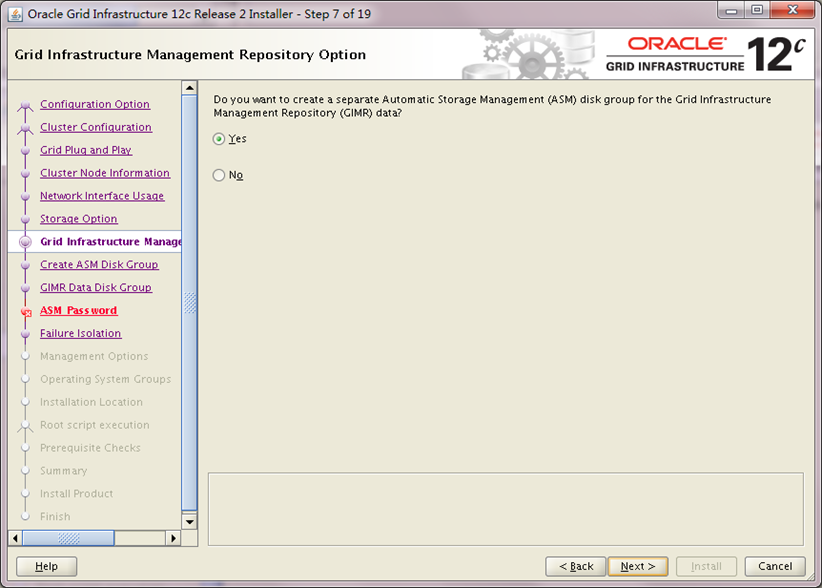Open the Help button
Screen dimensions: 822x588
pos(47,566)
